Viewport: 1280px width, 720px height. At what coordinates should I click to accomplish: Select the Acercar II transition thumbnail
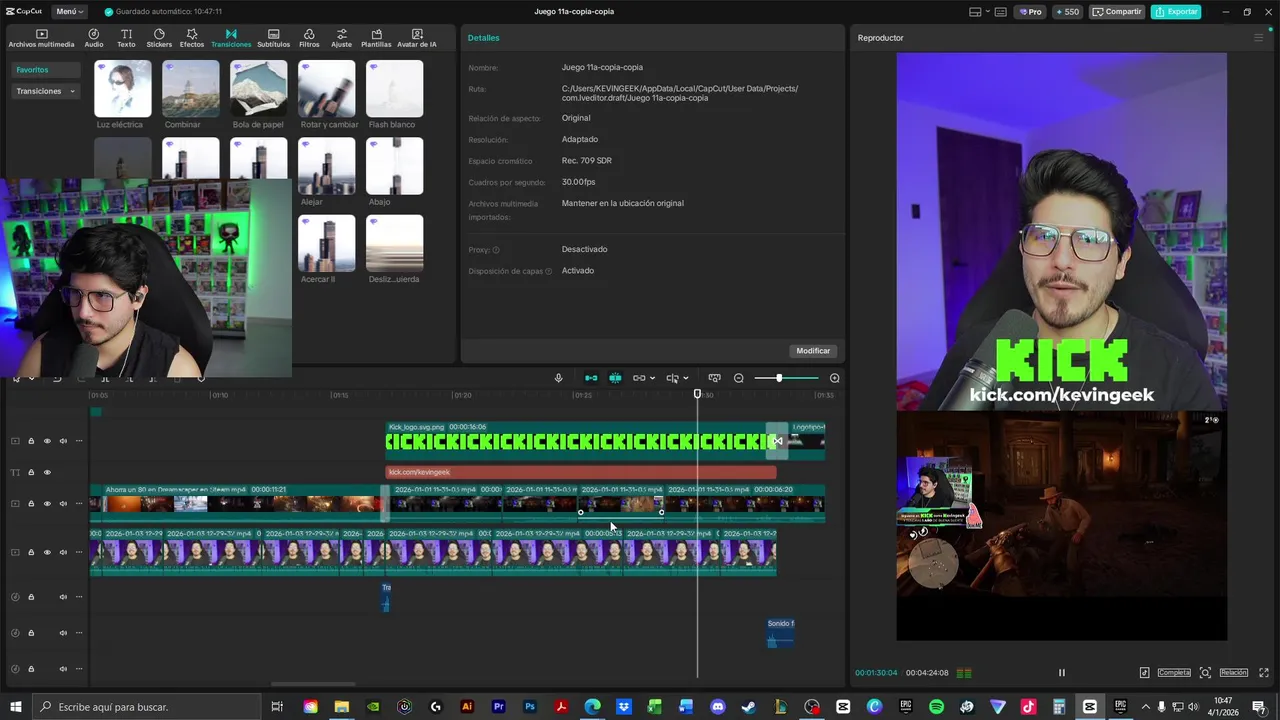click(326, 243)
